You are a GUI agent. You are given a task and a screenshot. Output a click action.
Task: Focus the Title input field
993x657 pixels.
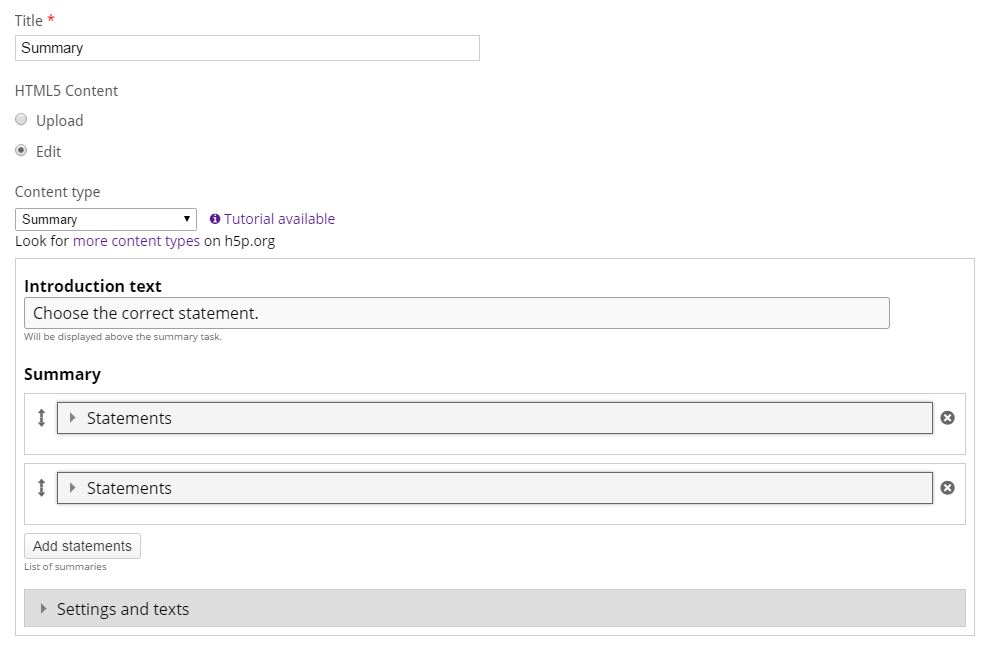pyautogui.click(x=247, y=48)
